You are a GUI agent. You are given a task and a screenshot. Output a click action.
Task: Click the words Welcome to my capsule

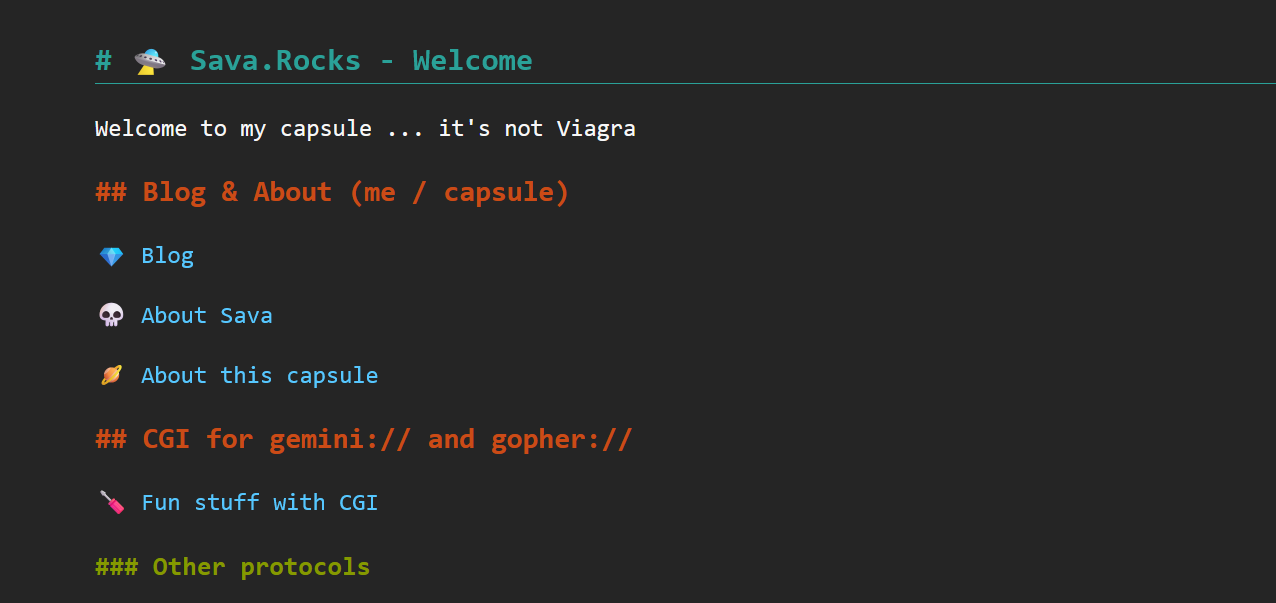coord(233,129)
